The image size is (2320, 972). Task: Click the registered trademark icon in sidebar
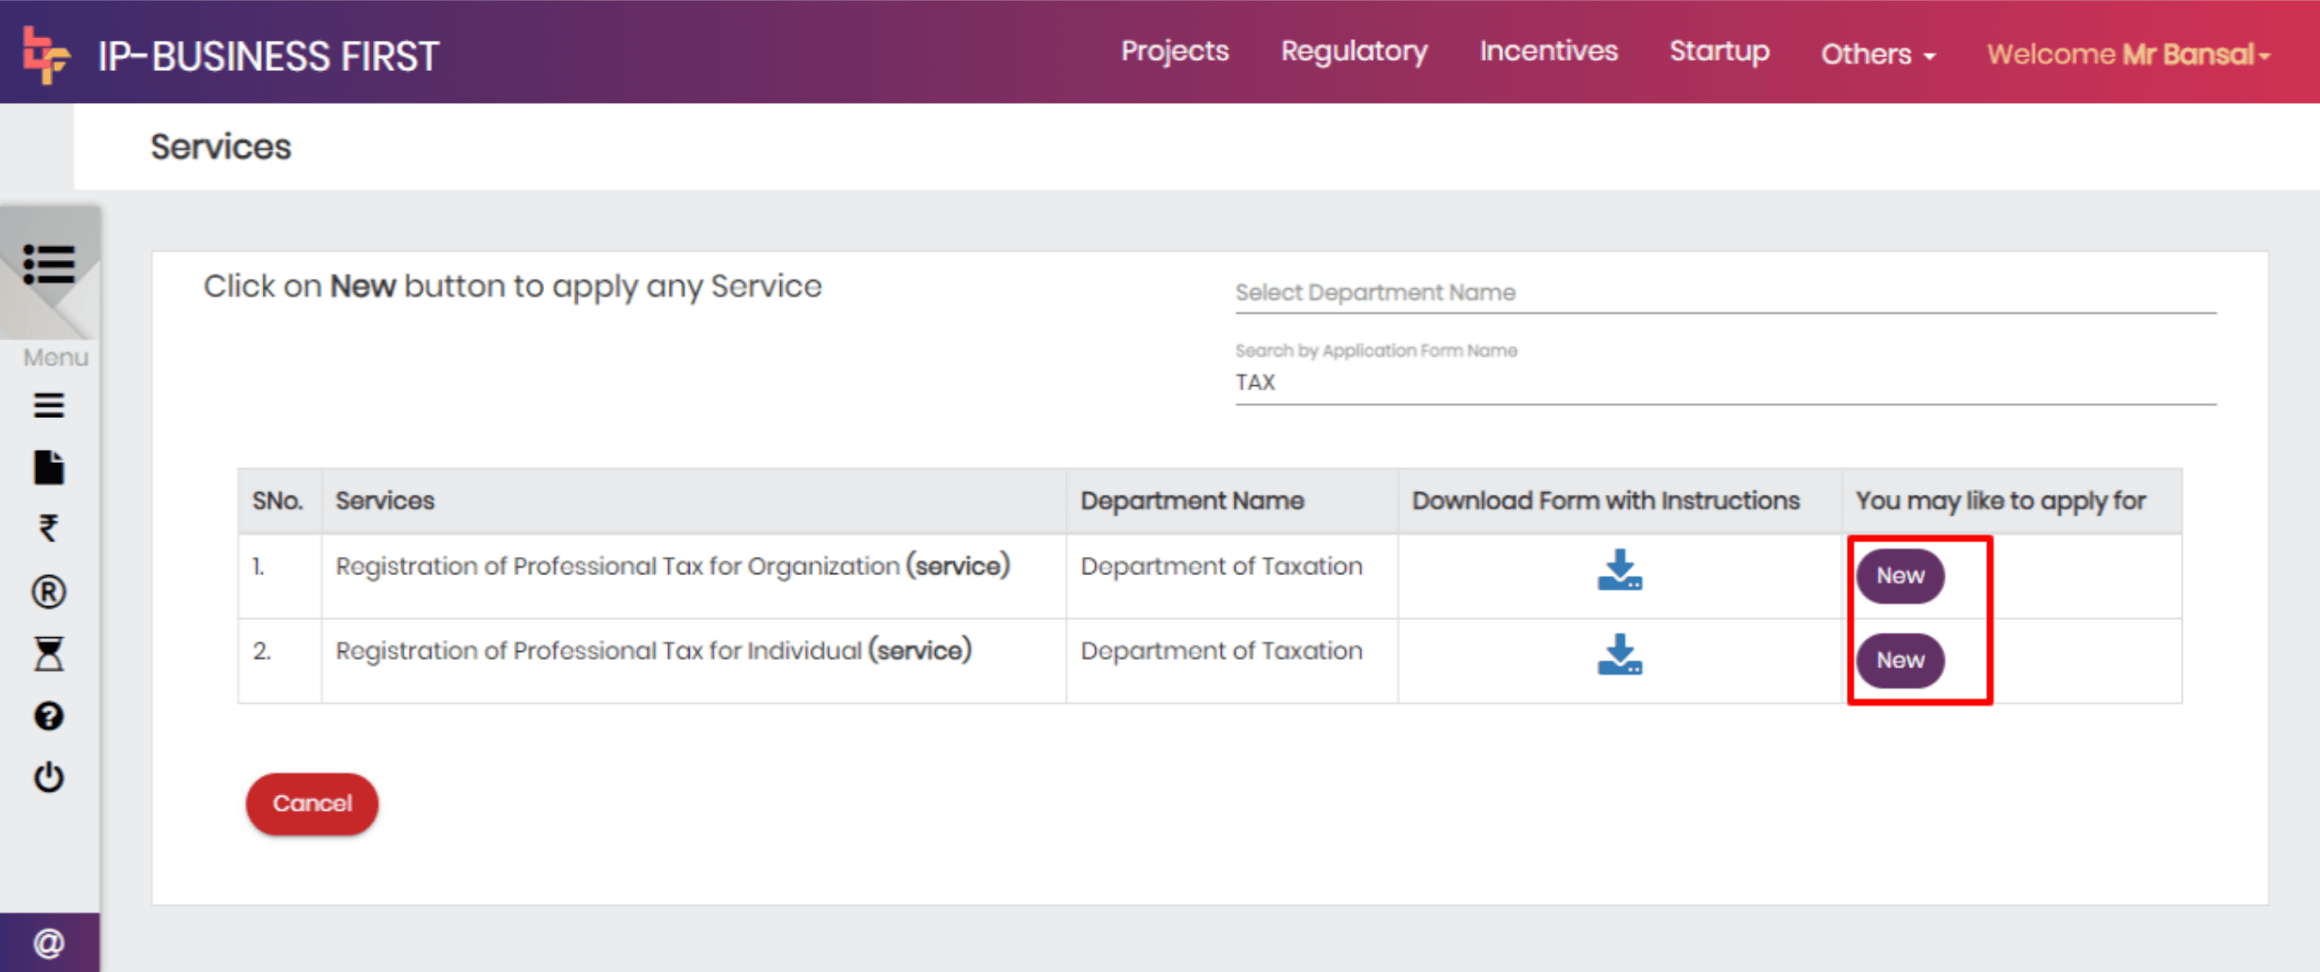coord(49,592)
